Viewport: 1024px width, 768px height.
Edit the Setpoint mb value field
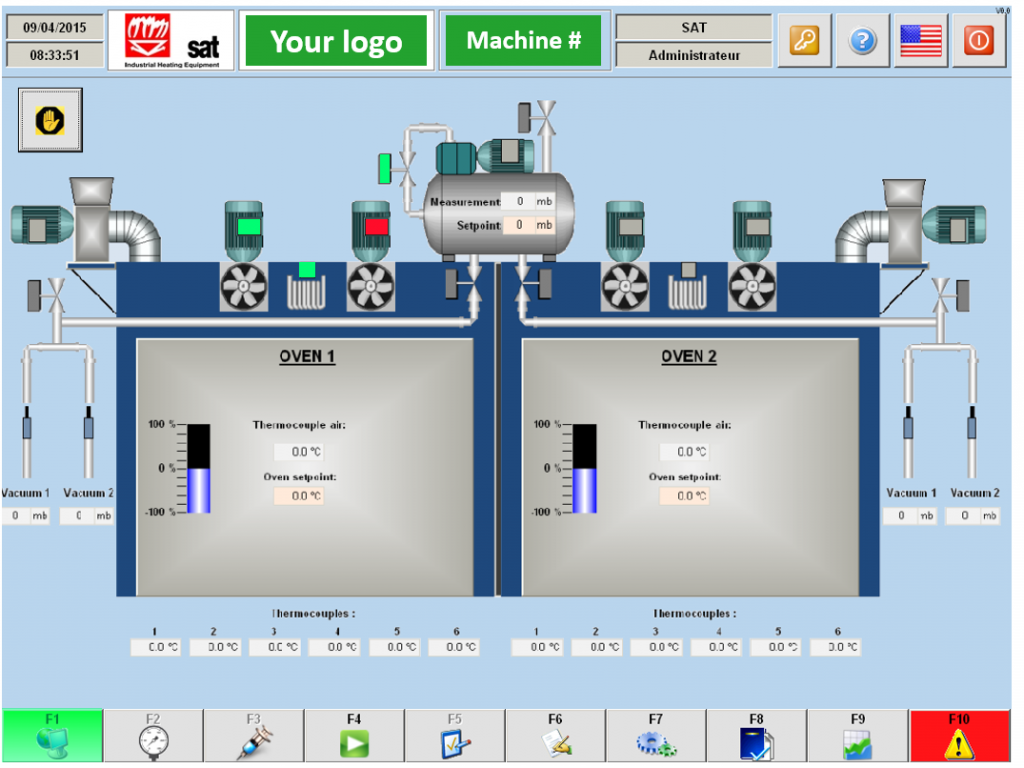[519, 225]
